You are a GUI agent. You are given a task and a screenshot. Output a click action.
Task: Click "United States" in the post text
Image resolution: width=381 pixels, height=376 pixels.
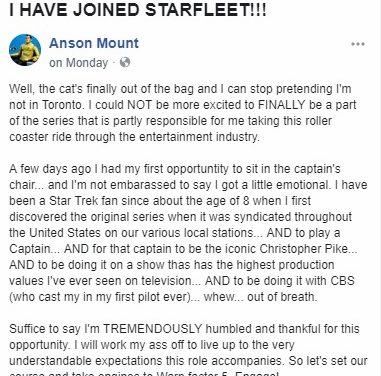tap(65, 233)
